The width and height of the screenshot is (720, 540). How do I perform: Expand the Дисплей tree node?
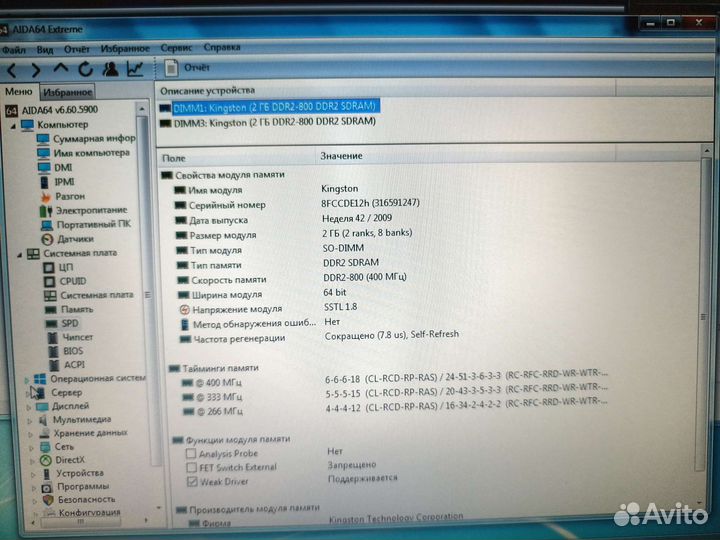(x=28, y=407)
